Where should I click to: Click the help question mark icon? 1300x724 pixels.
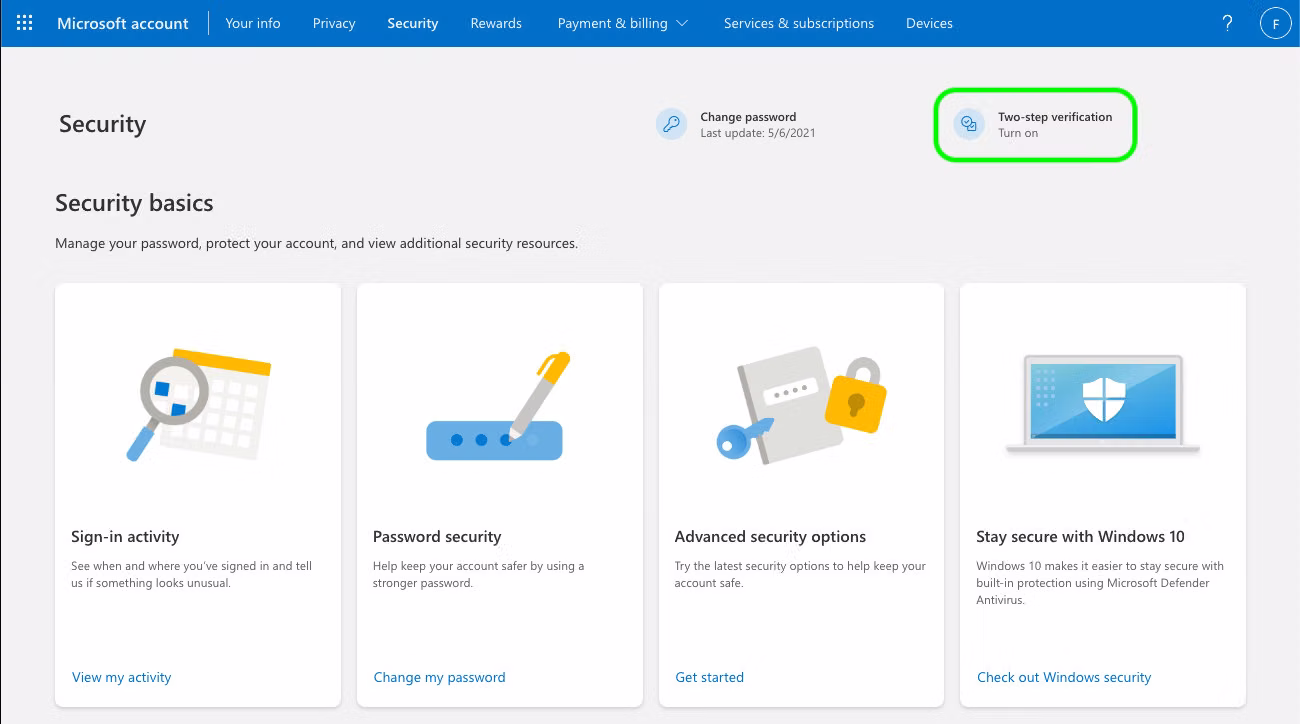click(1227, 23)
